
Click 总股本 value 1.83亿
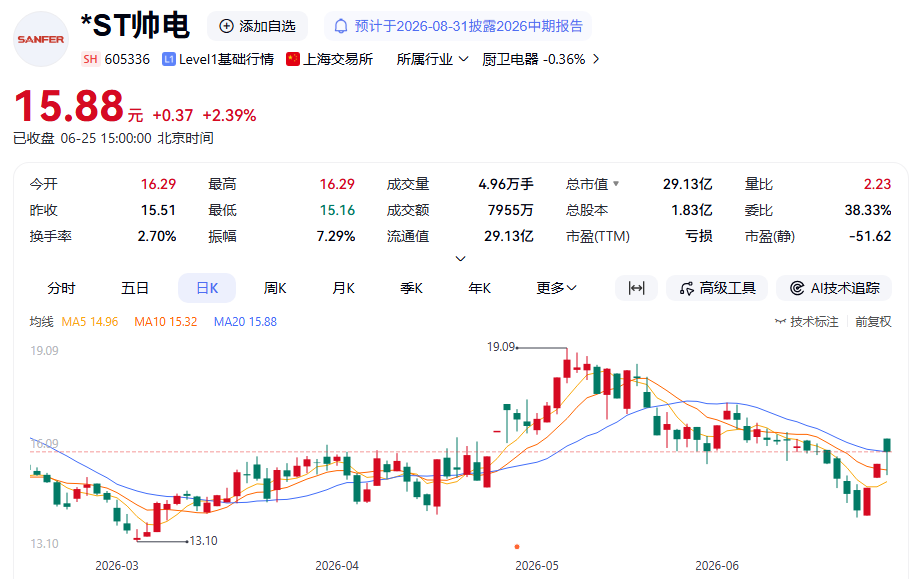click(x=692, y=210)
